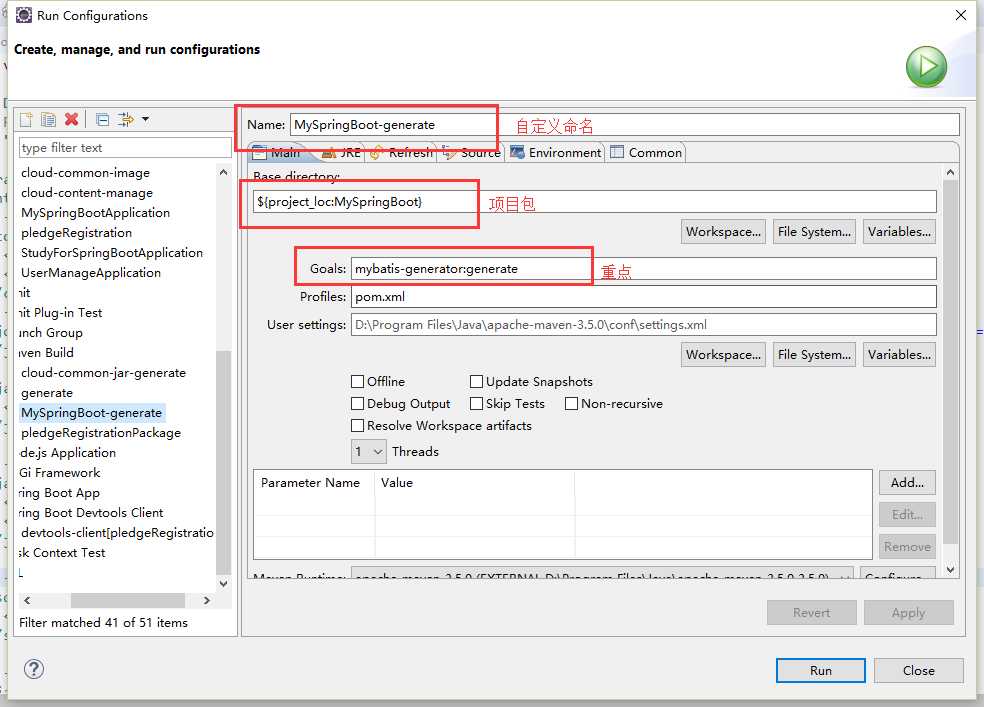Click the green Run arrow banner icon
This screenshot has height=707, width=984.
[x=926, y=66]
